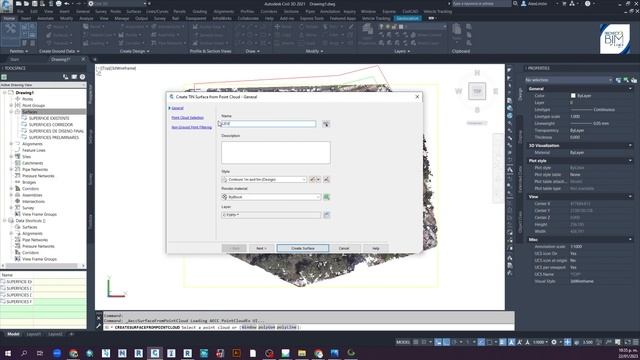Open the No selection dropdown in Properties
This screenshot has height=360, width=640.
coord(570,80)
